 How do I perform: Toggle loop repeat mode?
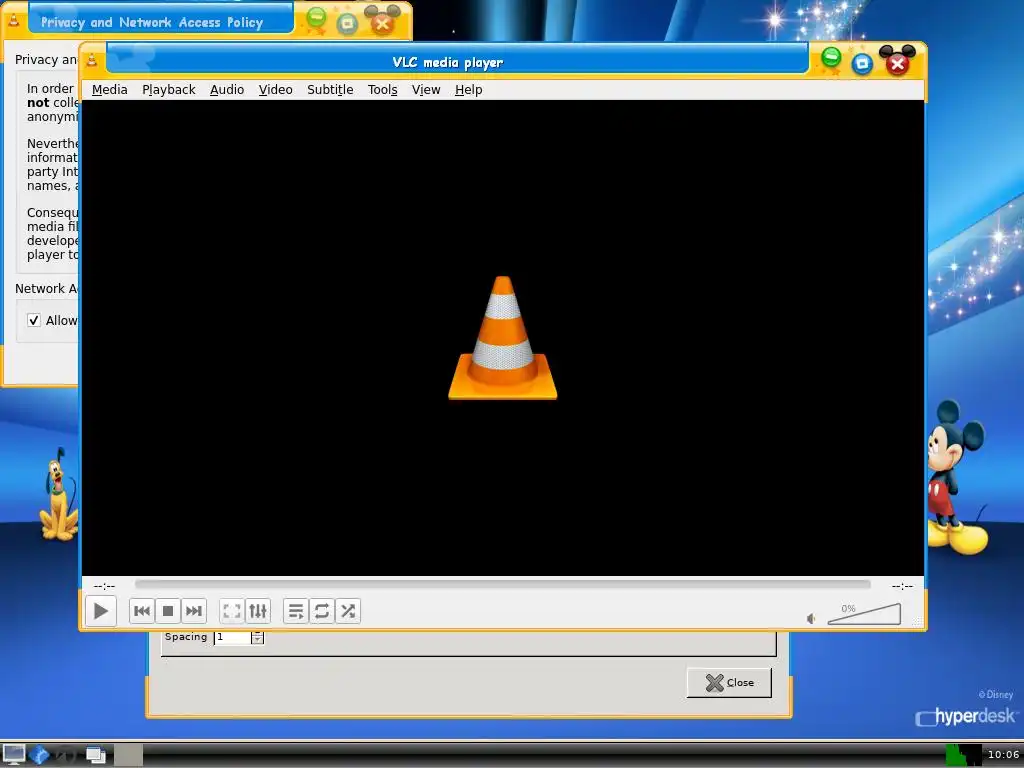point(322,611)
